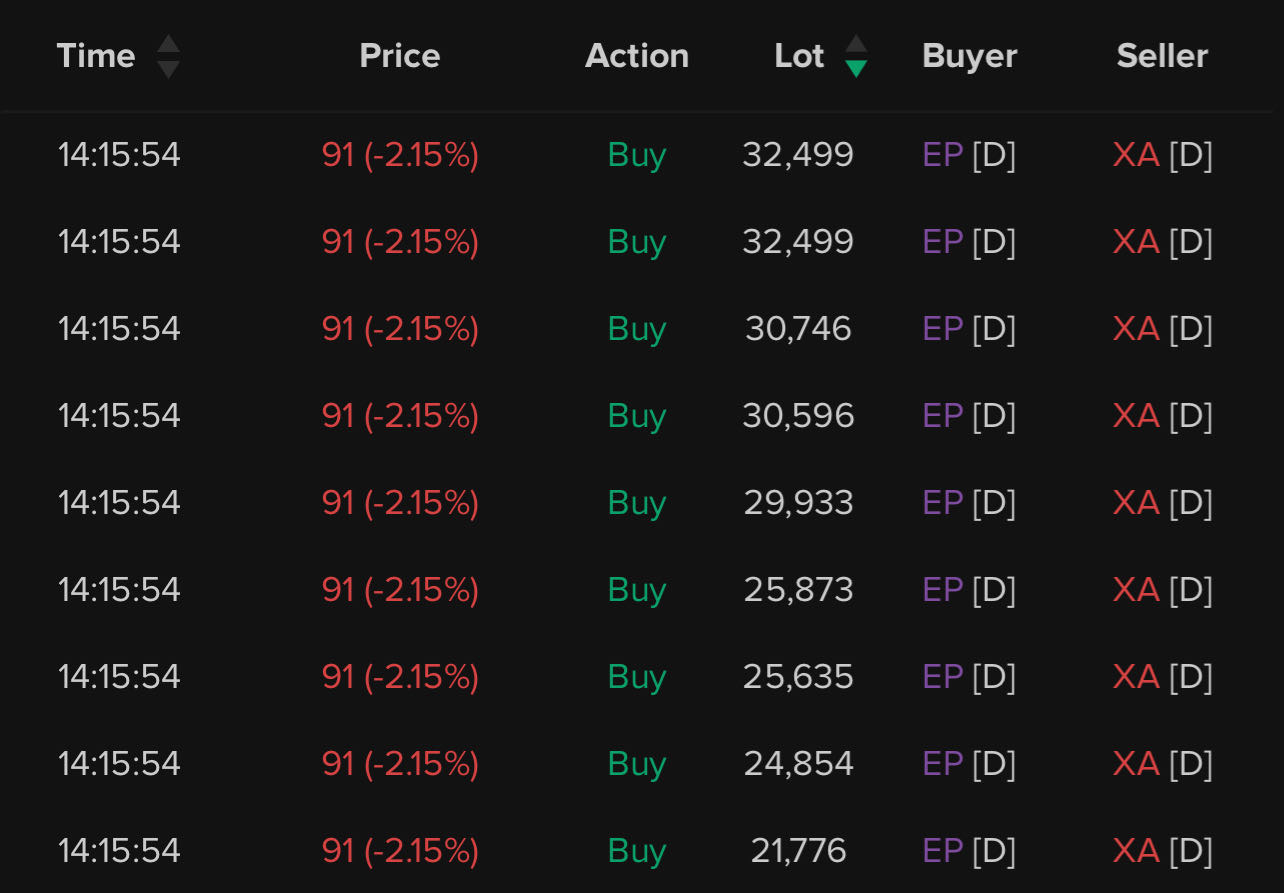Open buyer EP in the 30,746 lot row
Image resolution: width=1284 pixels, height=893 pixels.
[x=942, y=329]
